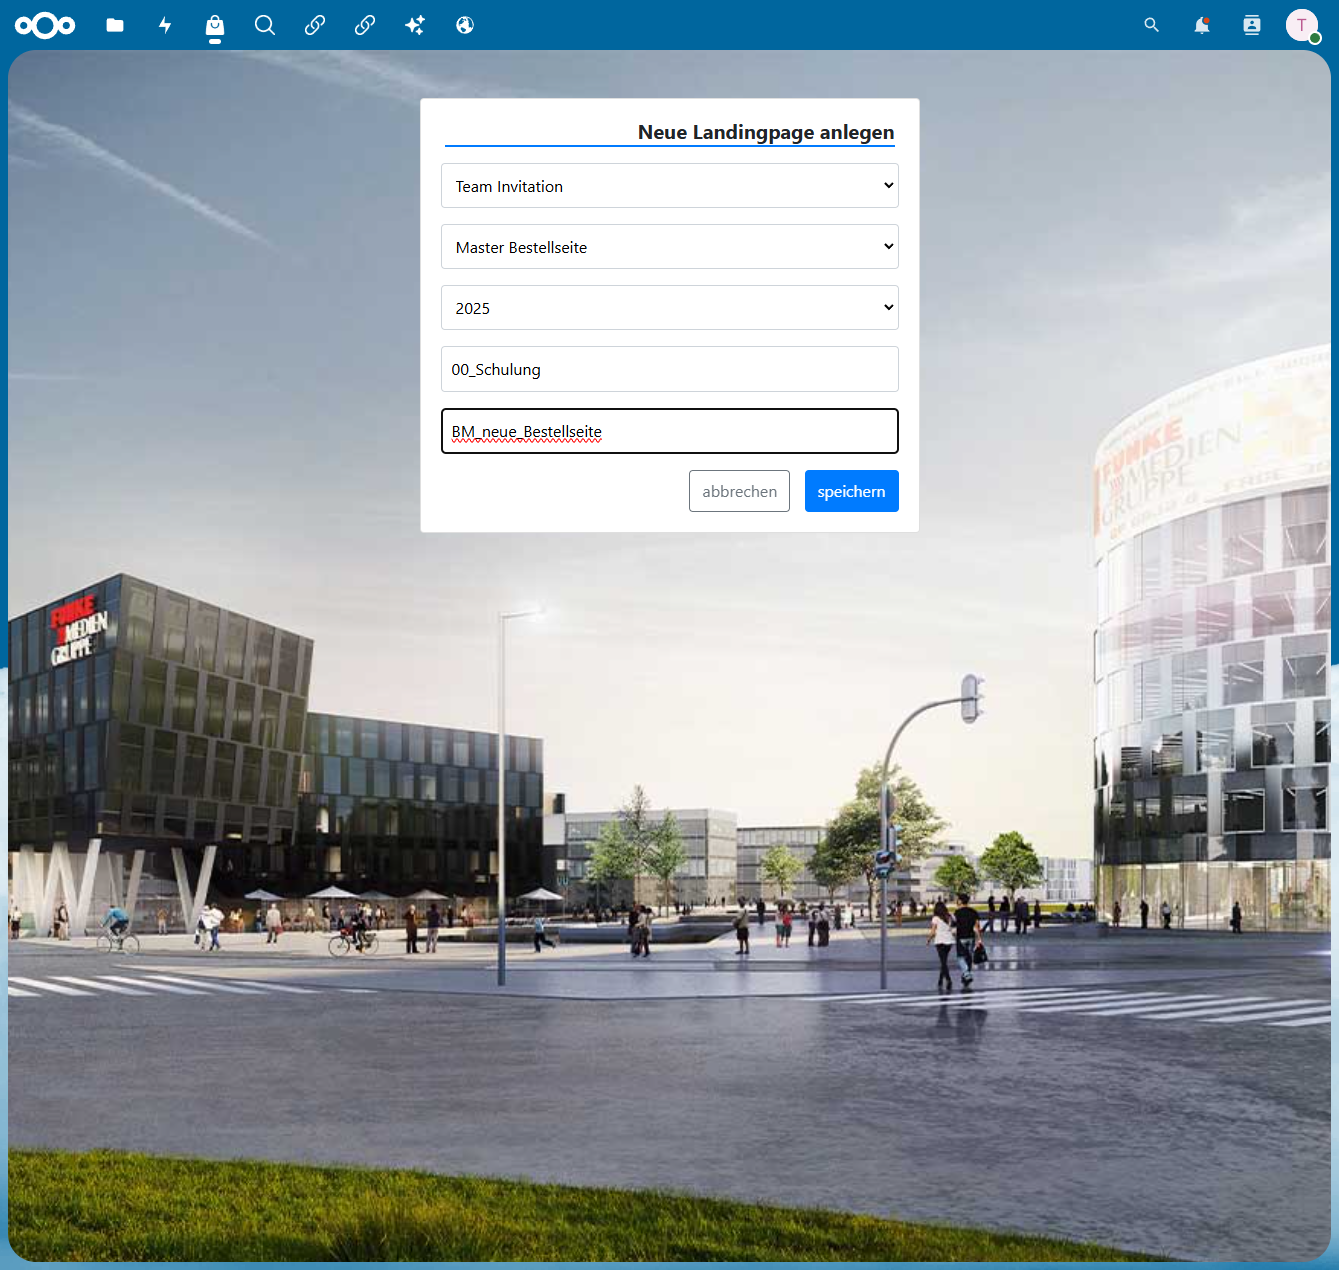The image size is (1339, 1270).
Task: Open the Contacts menu icon
Action: pyautogui.click(x=1252, y=25)
